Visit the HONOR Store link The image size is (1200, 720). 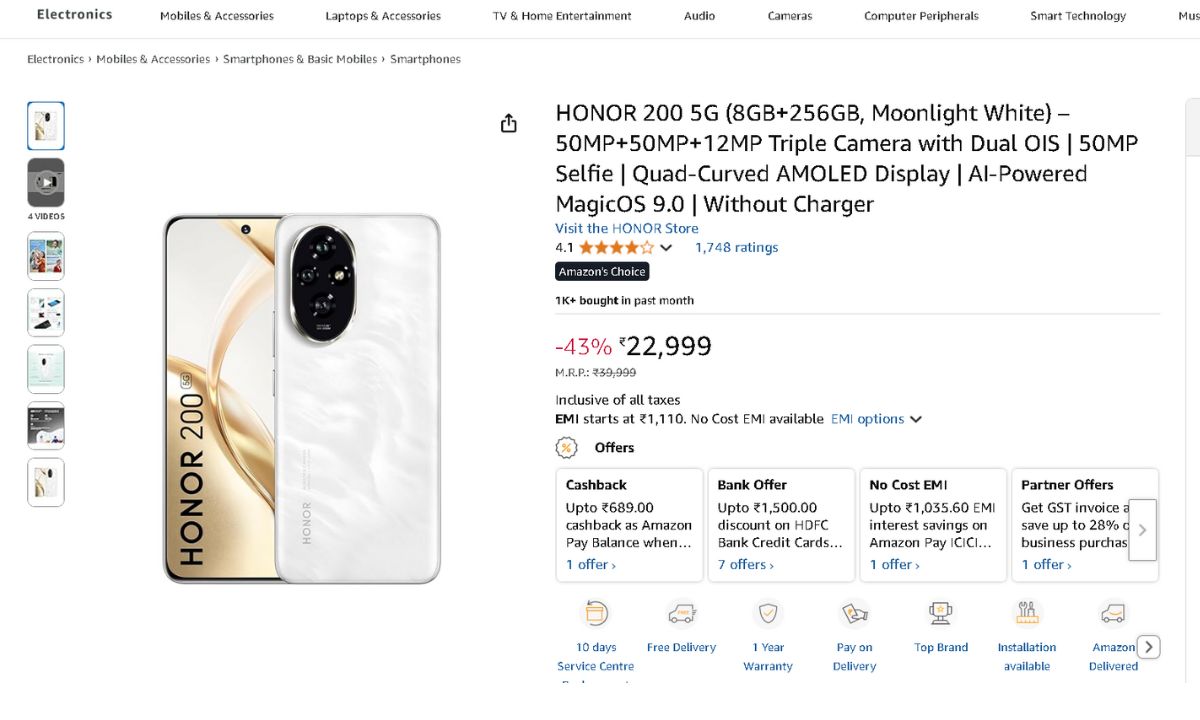click(x=627, y=228)
